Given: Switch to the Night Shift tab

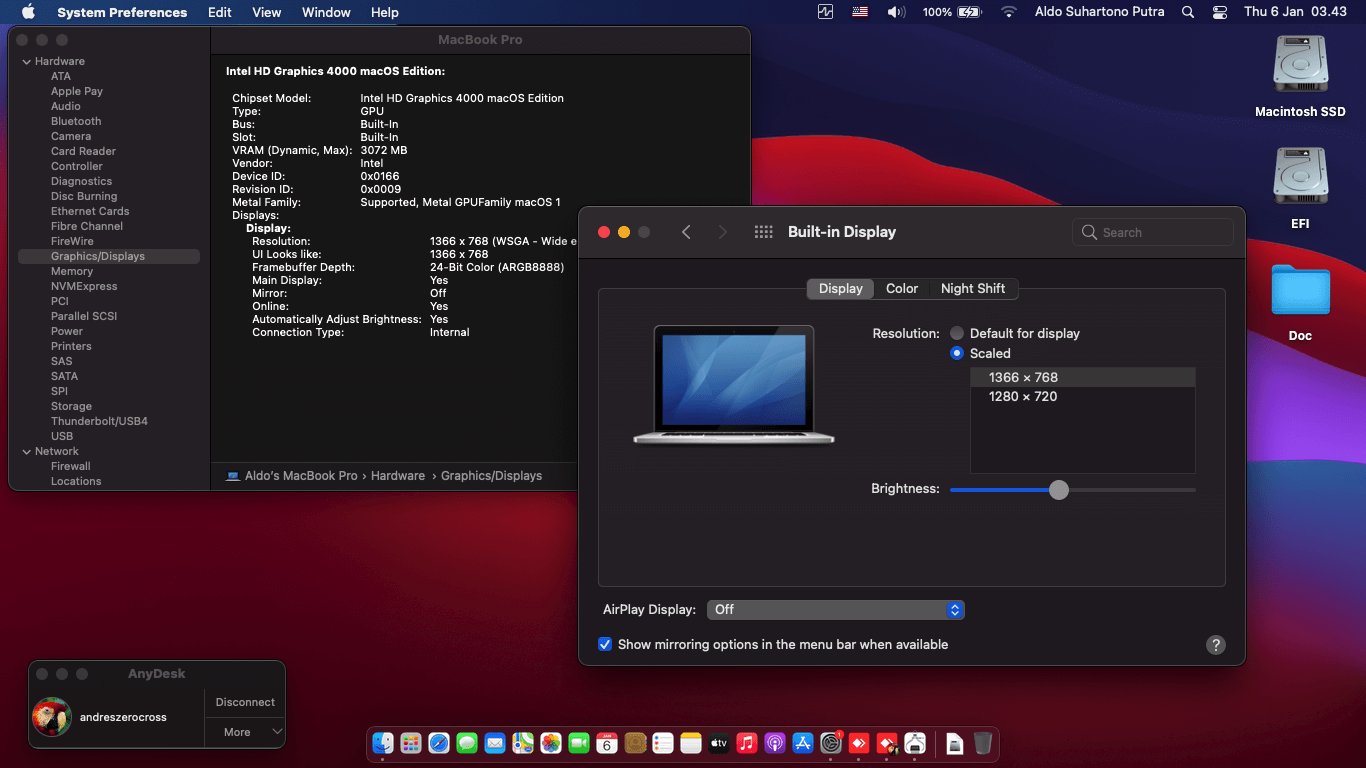Looking at the screenshot, I should [x=973, y=288].
